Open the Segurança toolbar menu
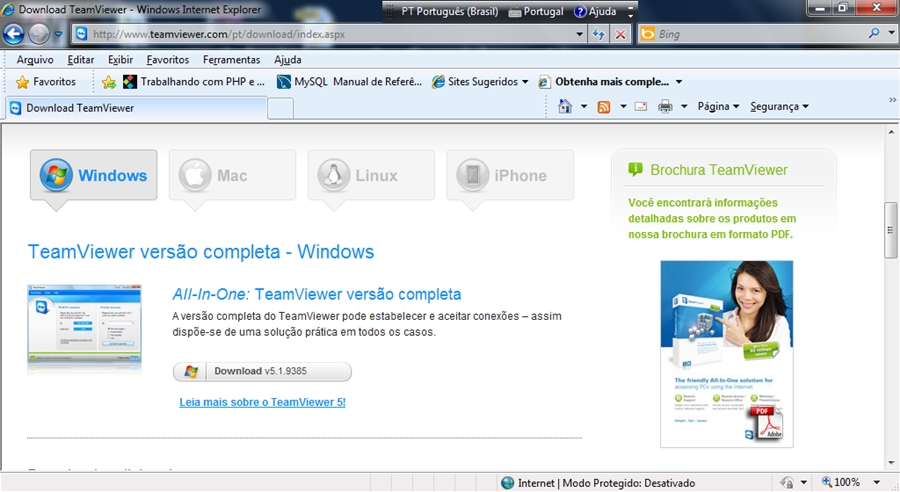Viewport: 900px width, 492px height. click(779, 106)
